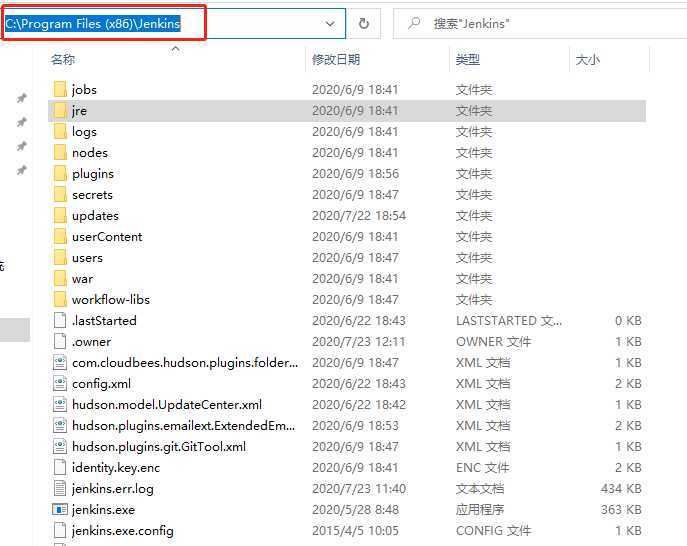Click the LASTSTARTED type cell

(x=509, y=321)
